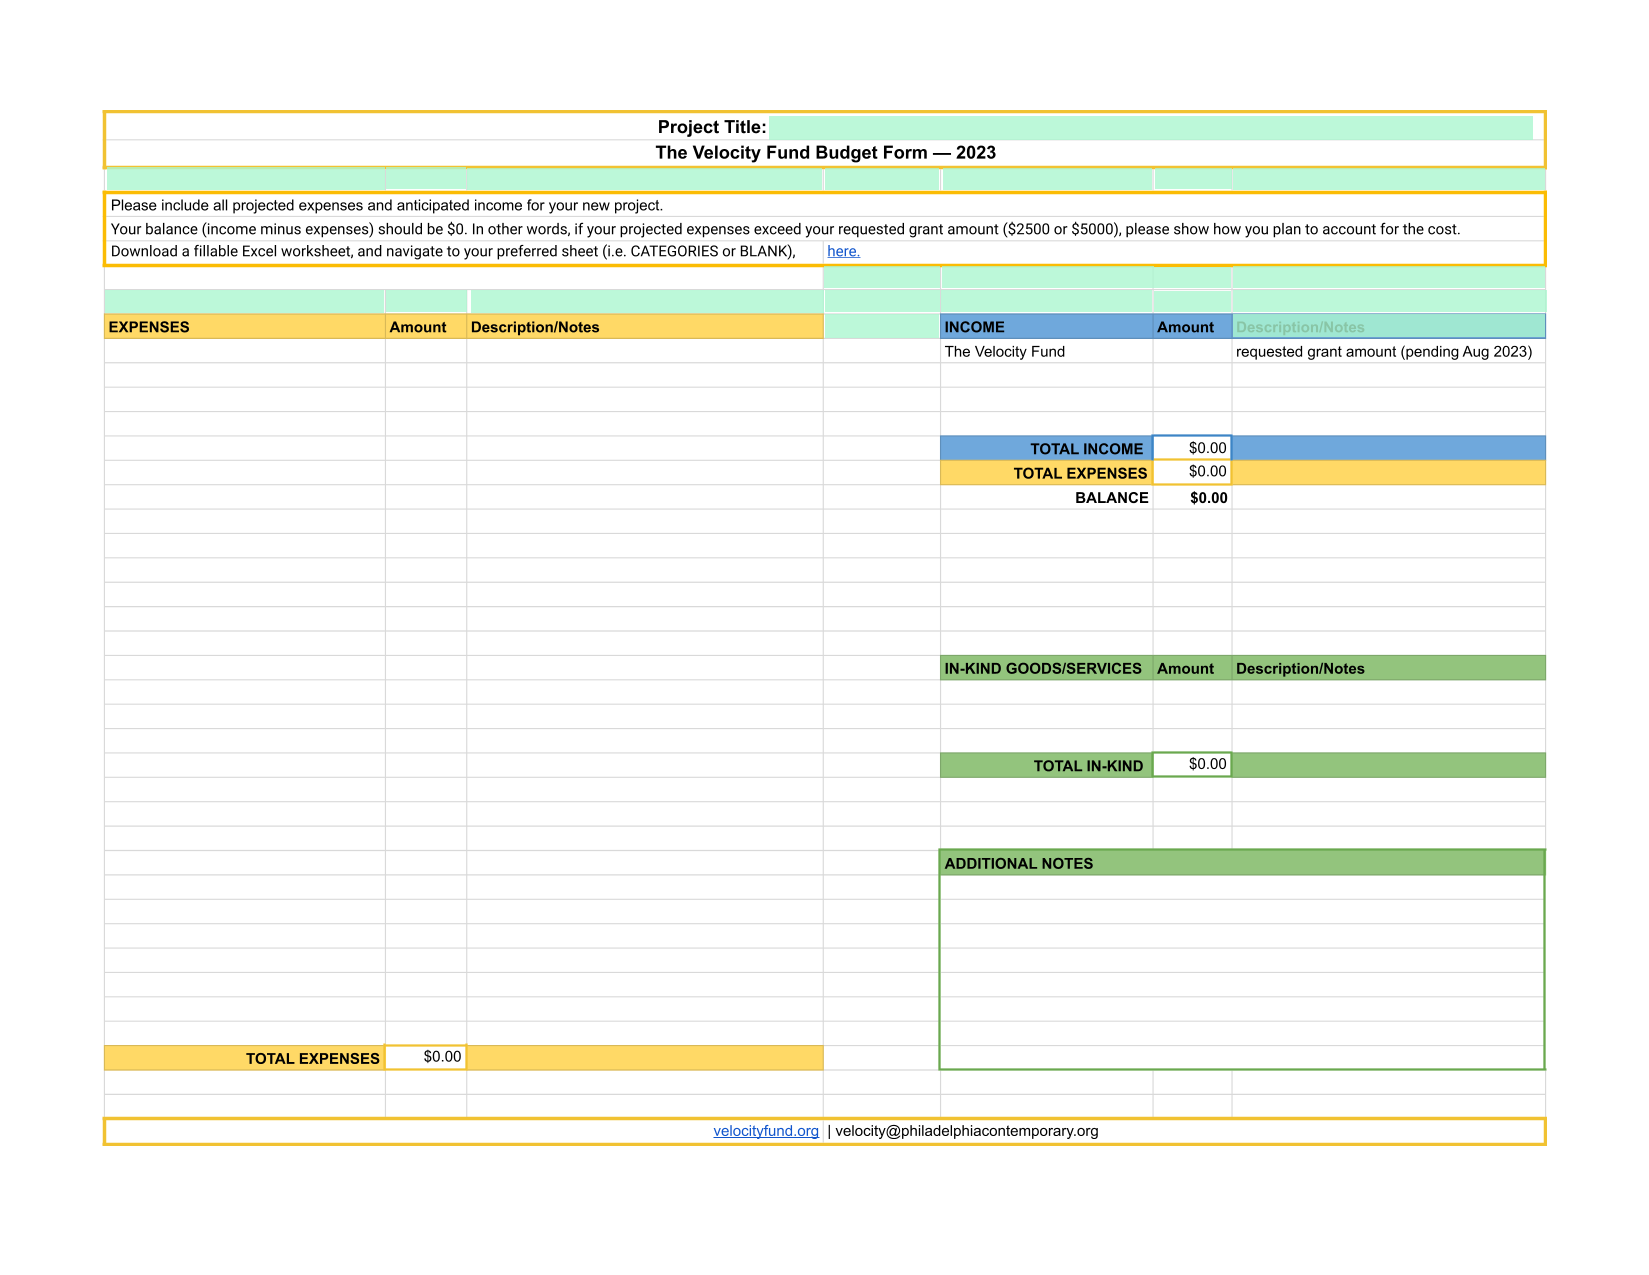Click 'requested grant amount (pending Aug 2023)' note

(x=1384, y=352)
